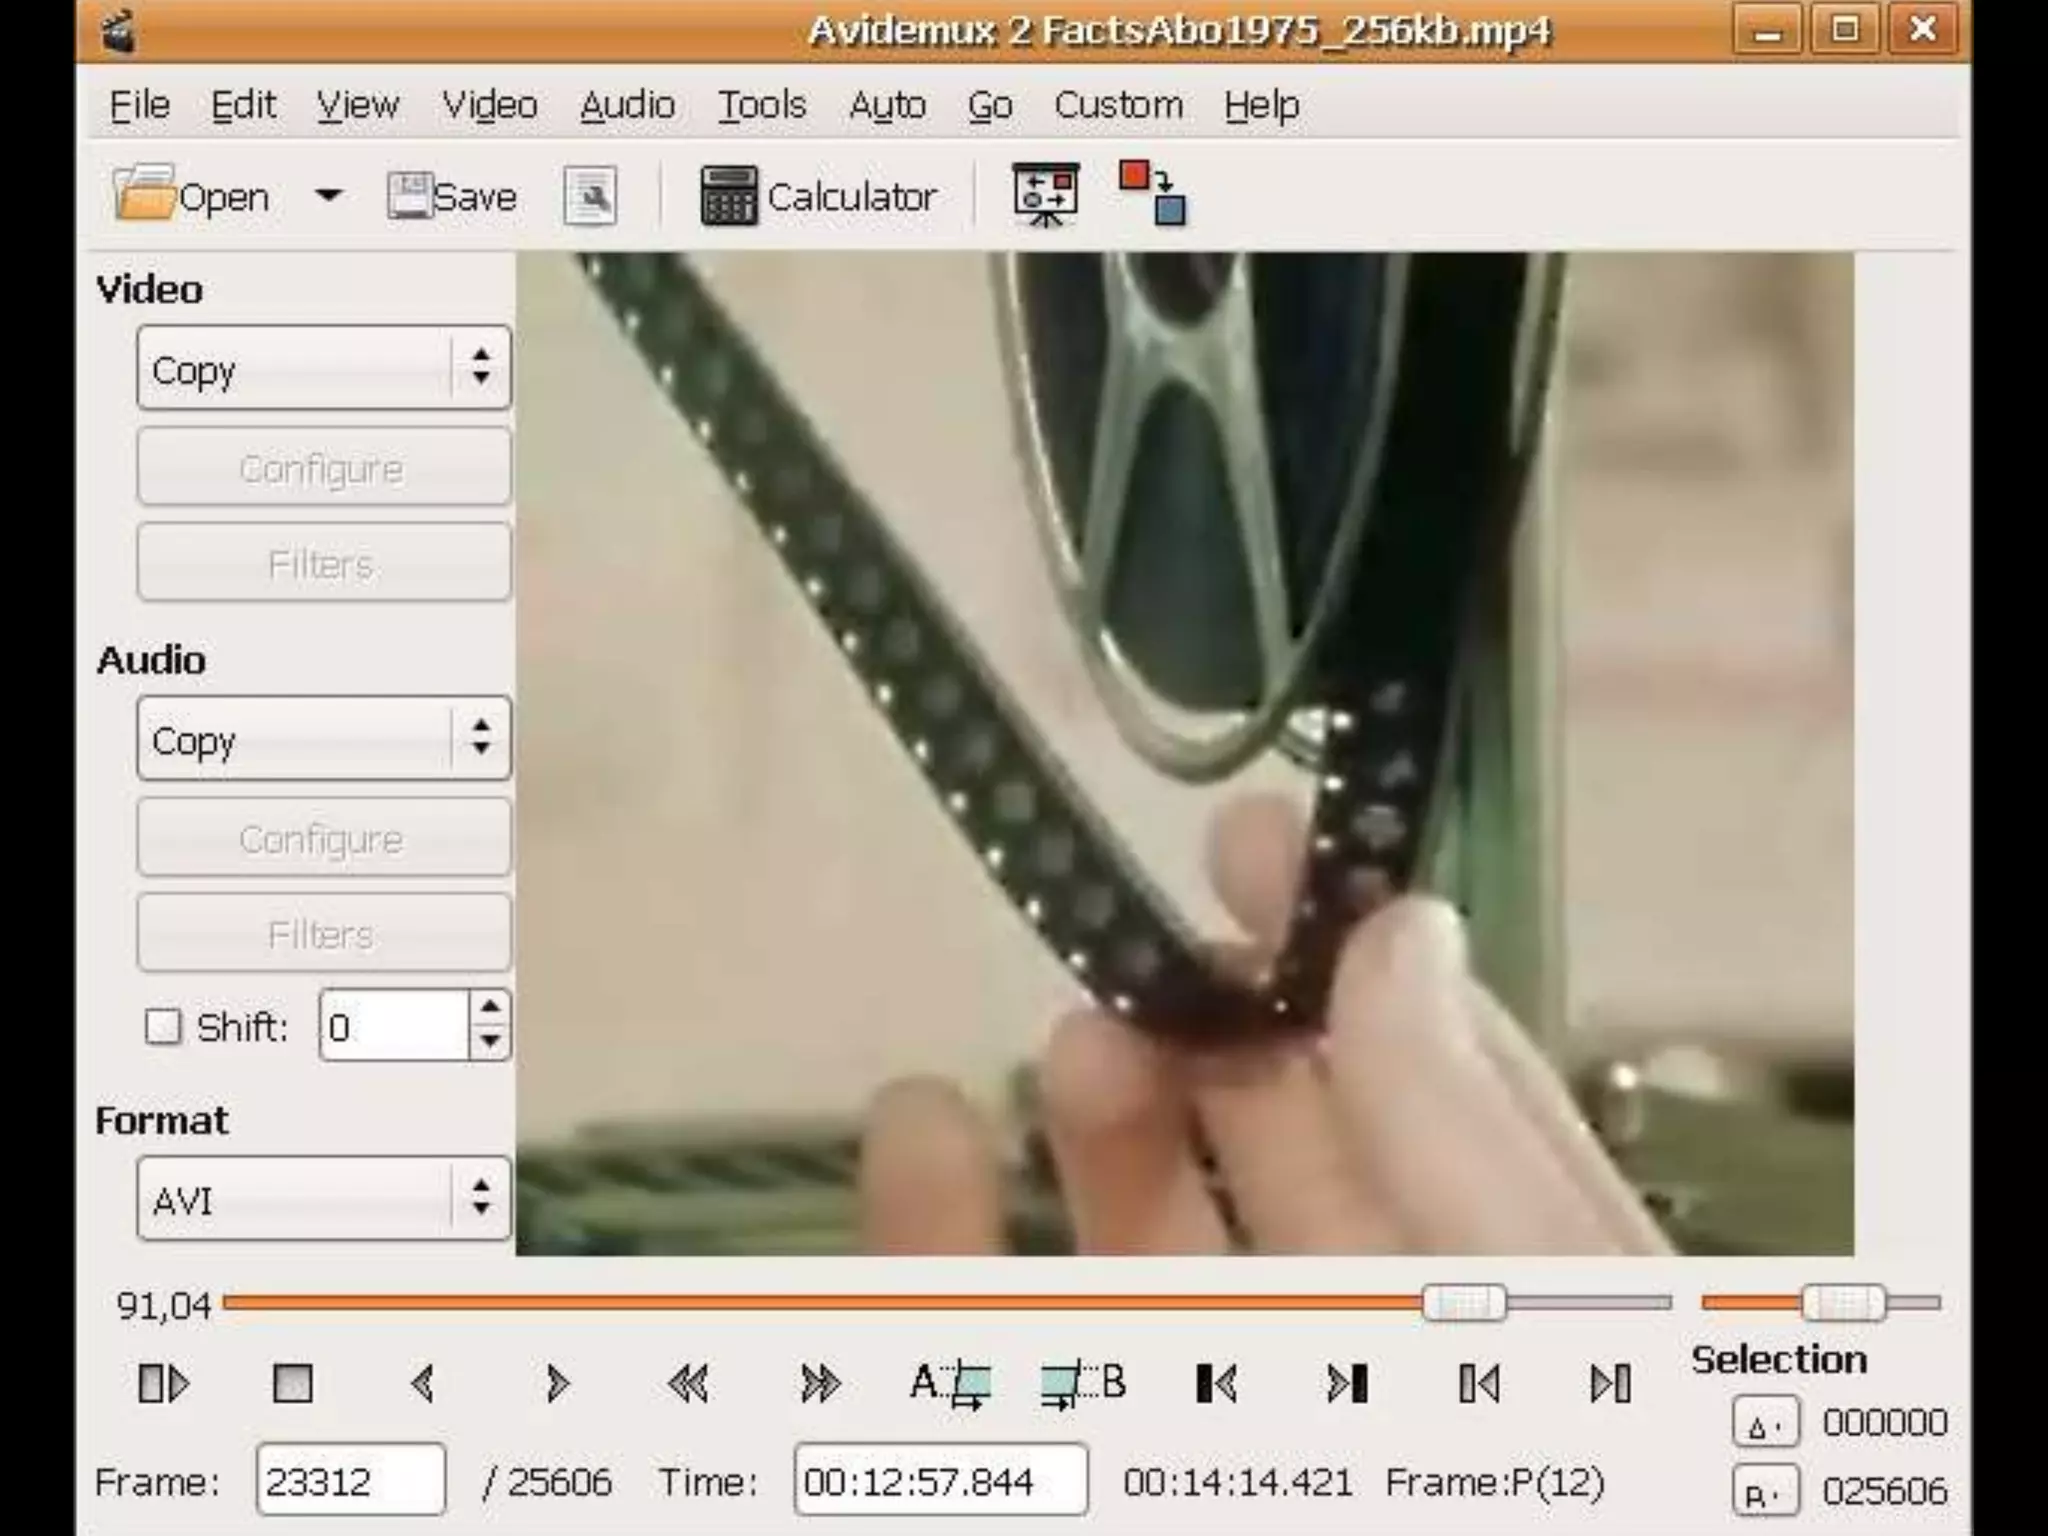Click Video Filters button

point(324,563)
